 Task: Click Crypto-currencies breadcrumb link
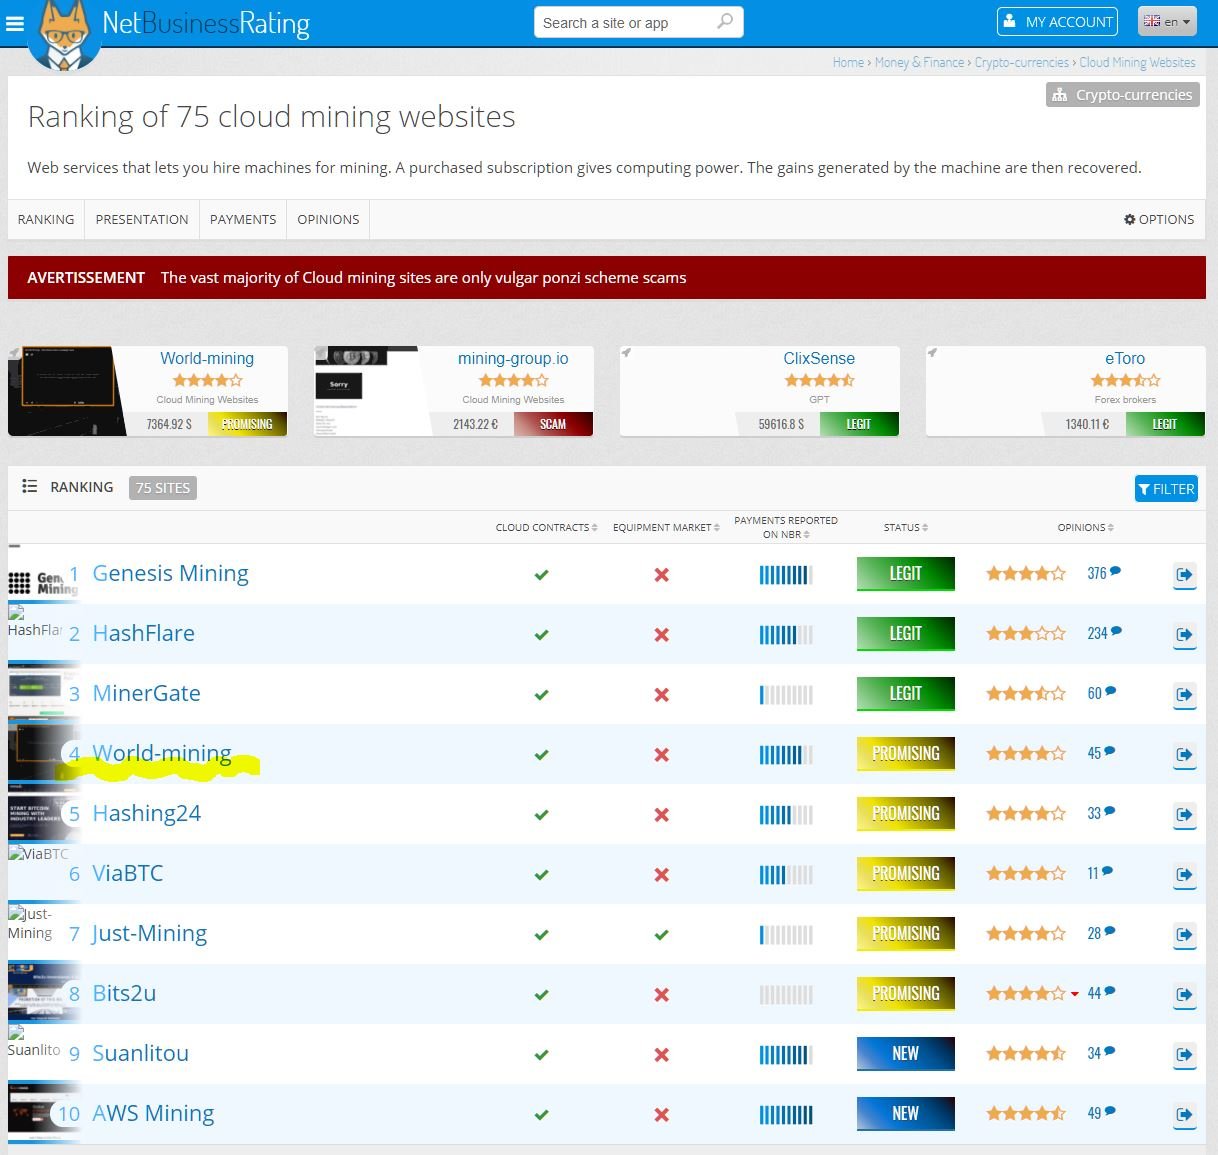coord(1021,62)
